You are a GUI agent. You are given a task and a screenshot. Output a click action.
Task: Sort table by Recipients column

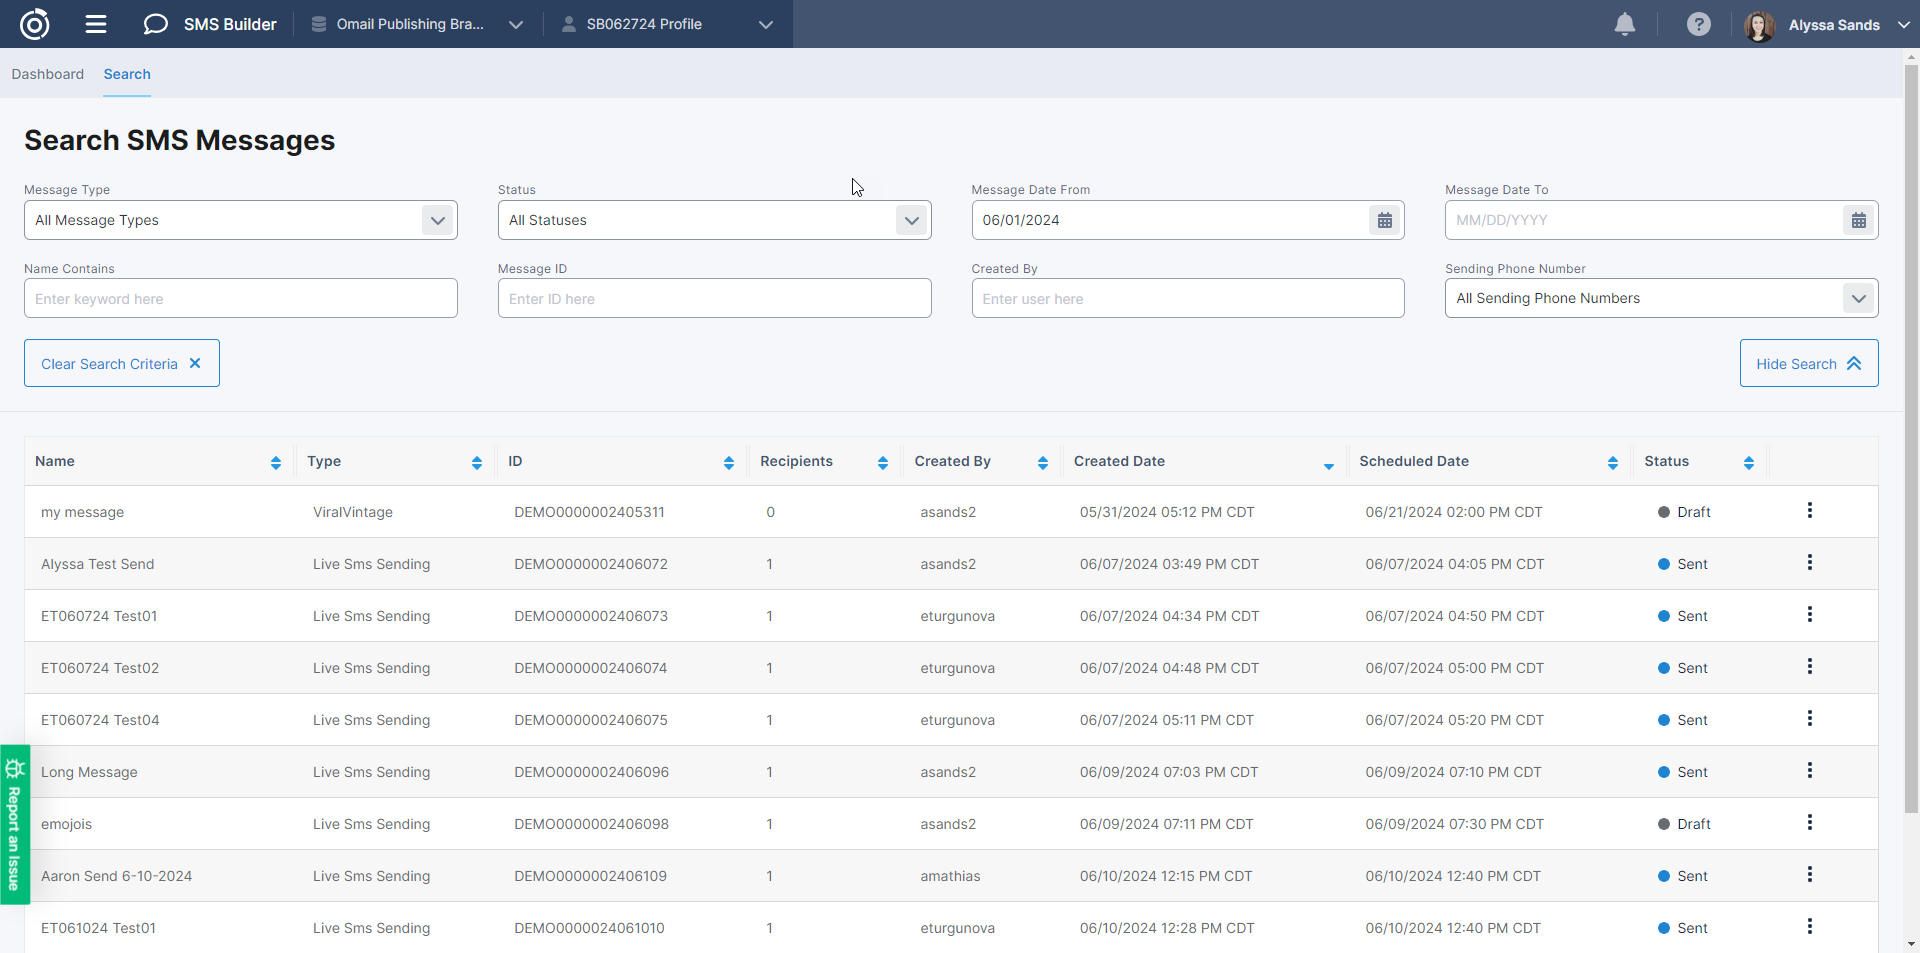(882, 462)
